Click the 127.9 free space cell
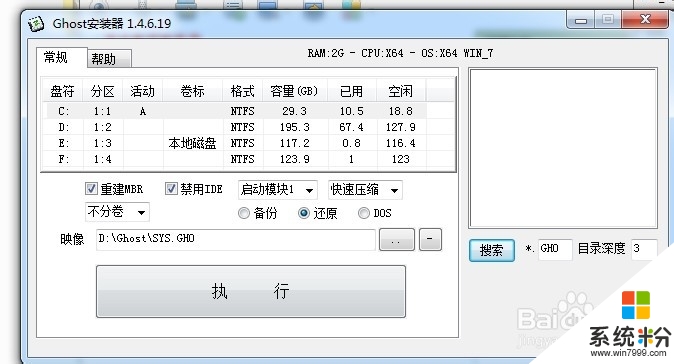 click(x=401, y=127)
